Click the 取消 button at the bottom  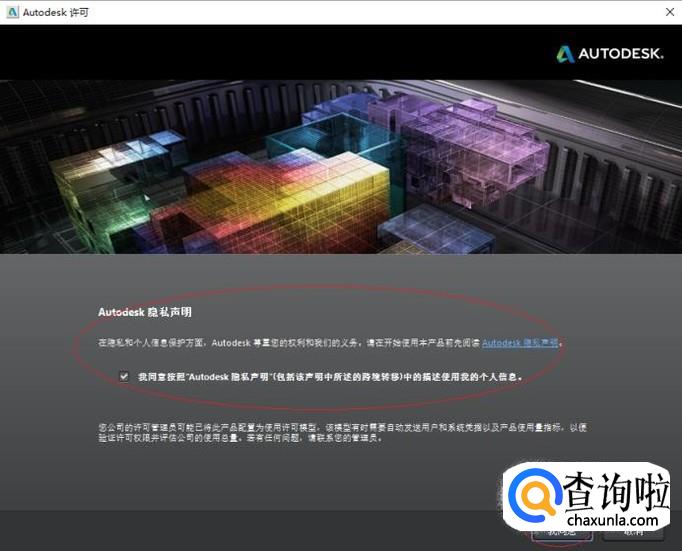[633, 532]
